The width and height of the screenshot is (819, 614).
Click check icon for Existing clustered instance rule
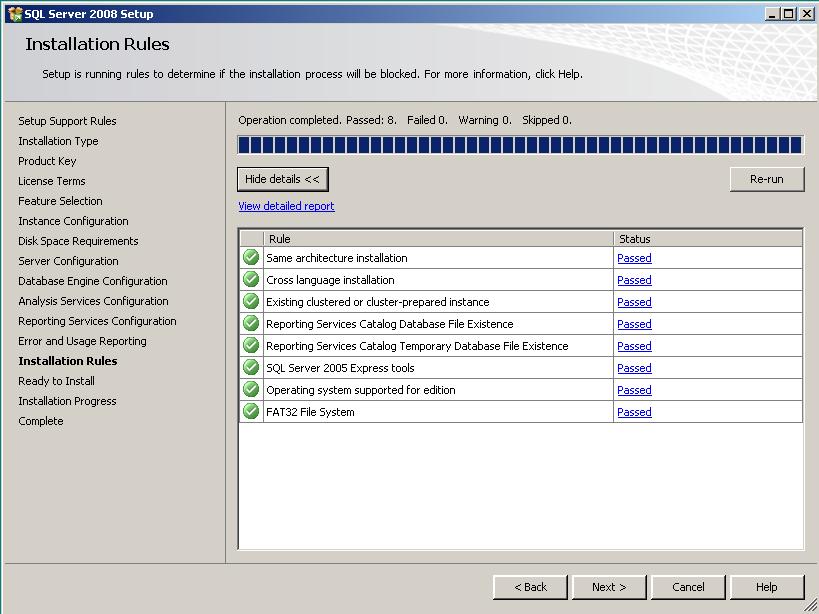(x=251, y=301)
